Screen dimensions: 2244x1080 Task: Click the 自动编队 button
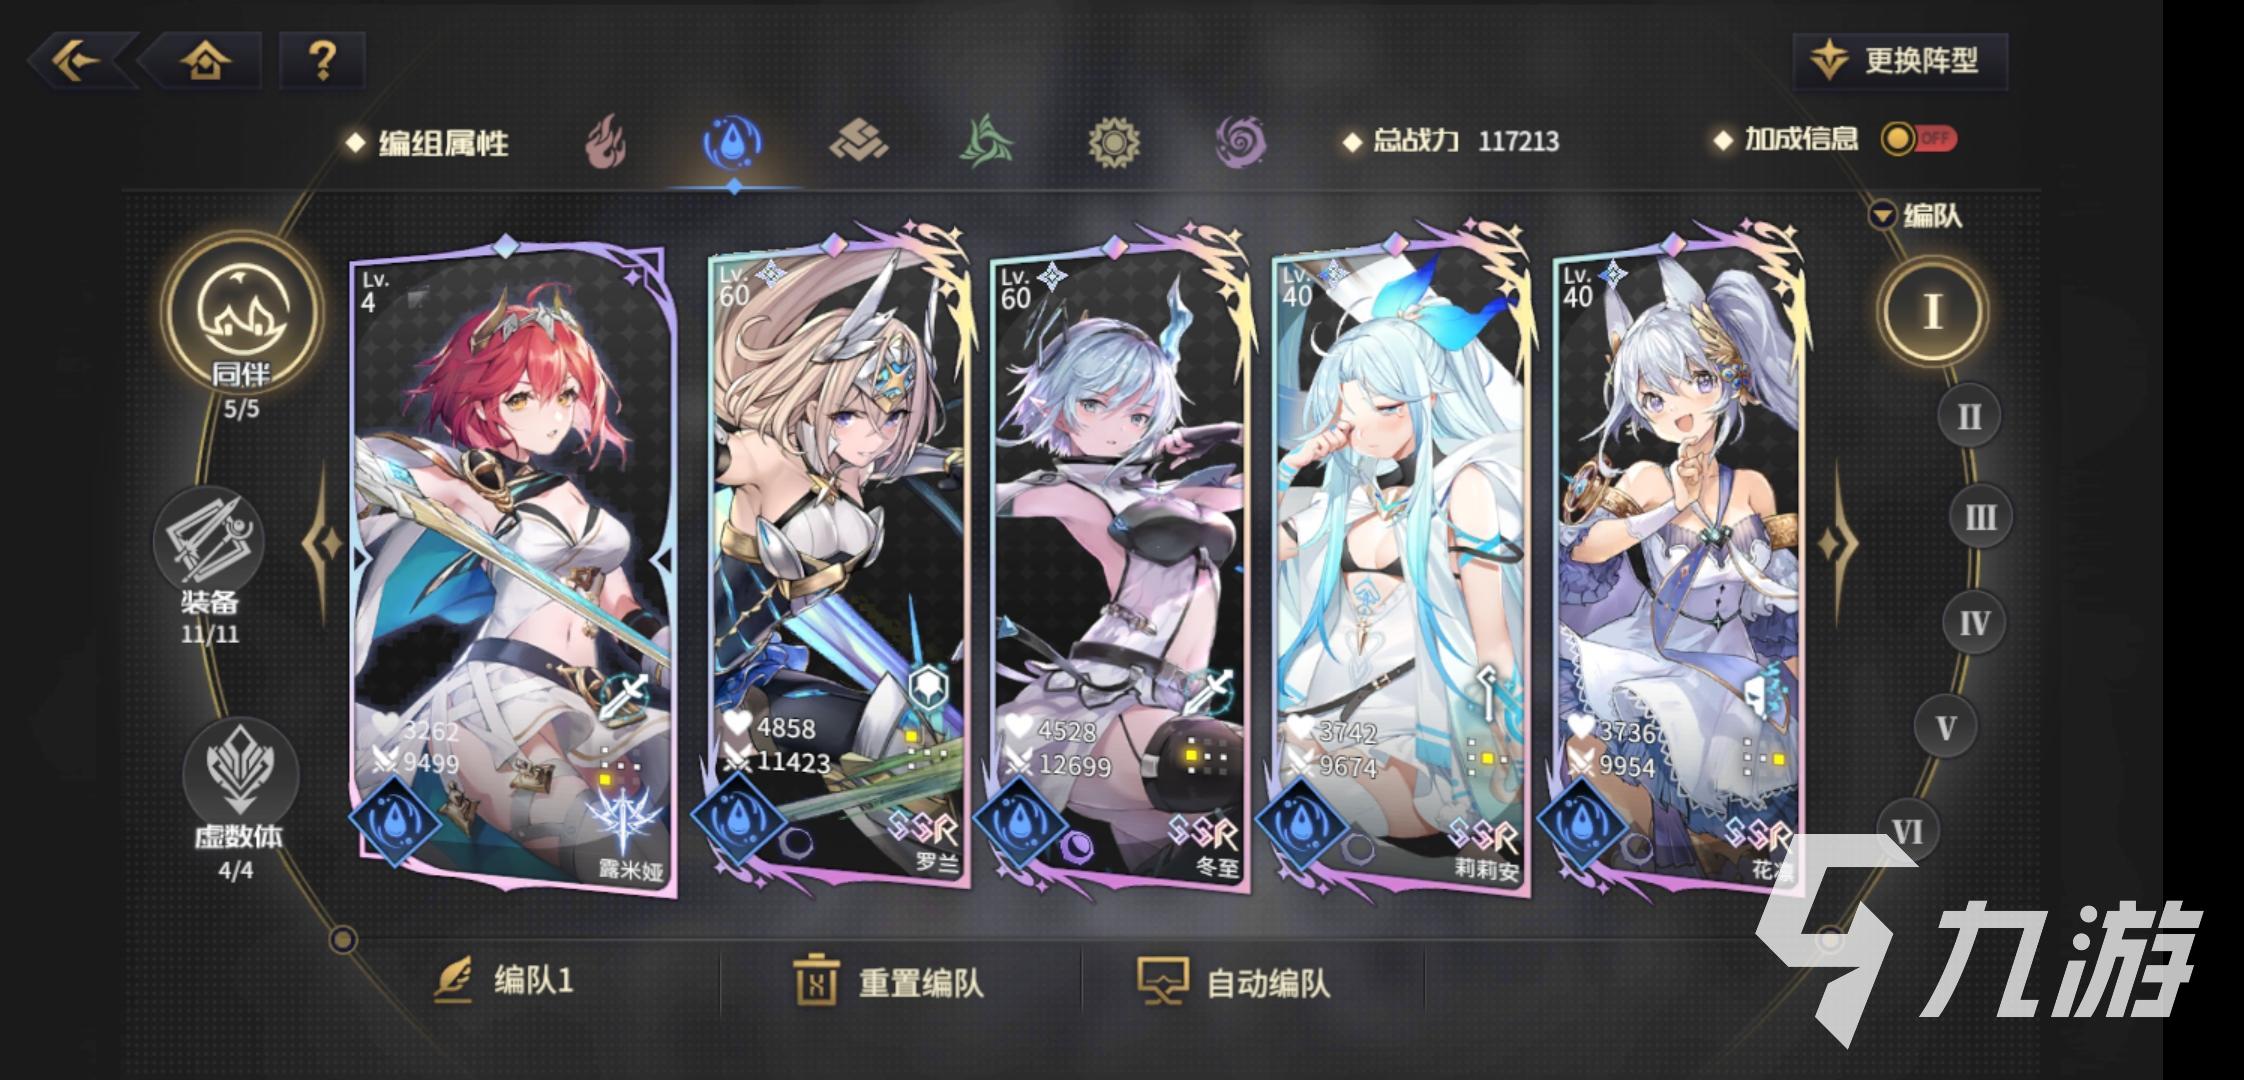click(1233, 981)
